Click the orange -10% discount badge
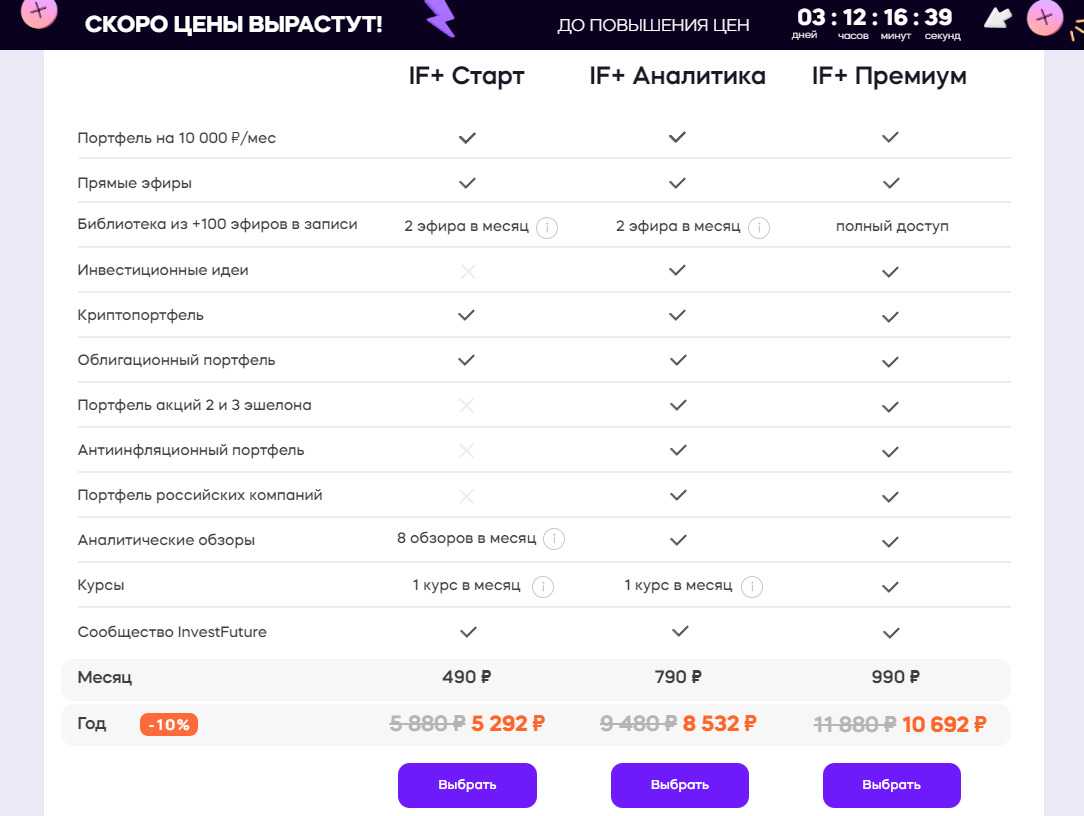This screenshot has height=816, width=1084. [169, 724]
